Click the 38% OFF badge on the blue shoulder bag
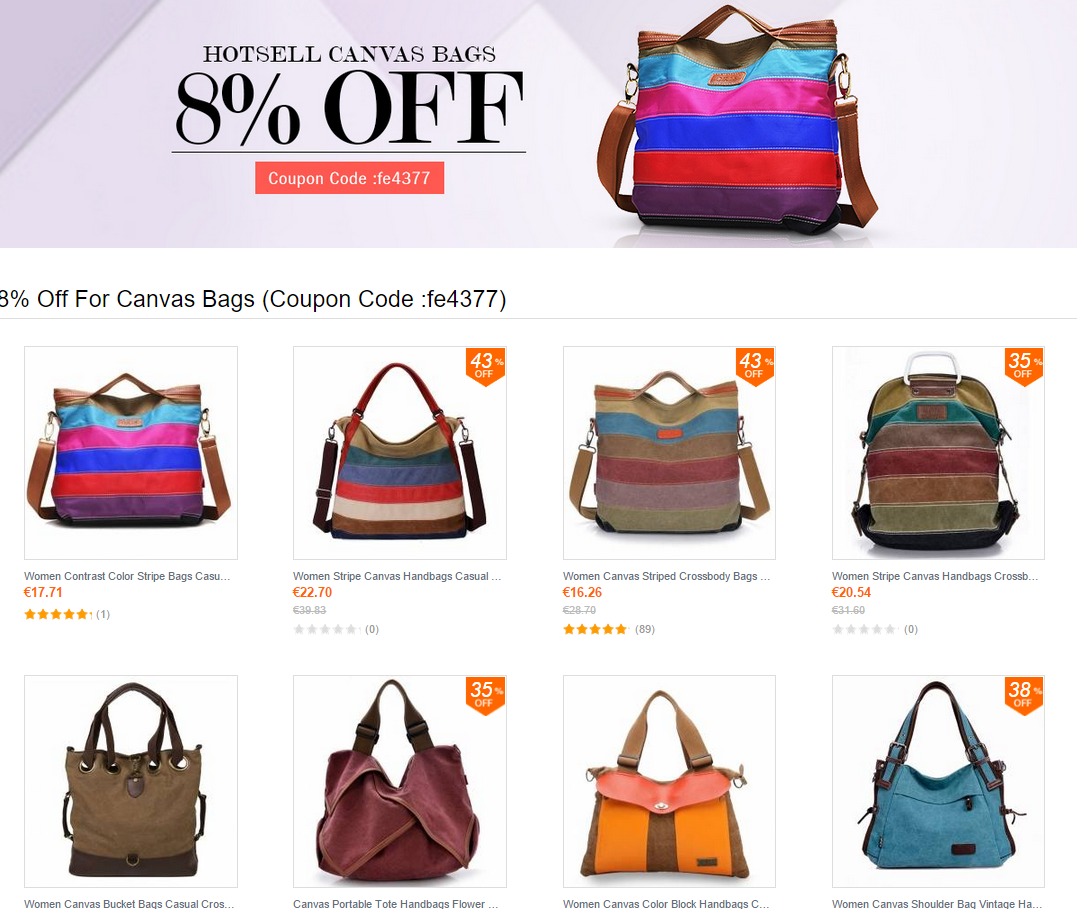Viewport: 1077px width, 909px height. pos(1024,695)
